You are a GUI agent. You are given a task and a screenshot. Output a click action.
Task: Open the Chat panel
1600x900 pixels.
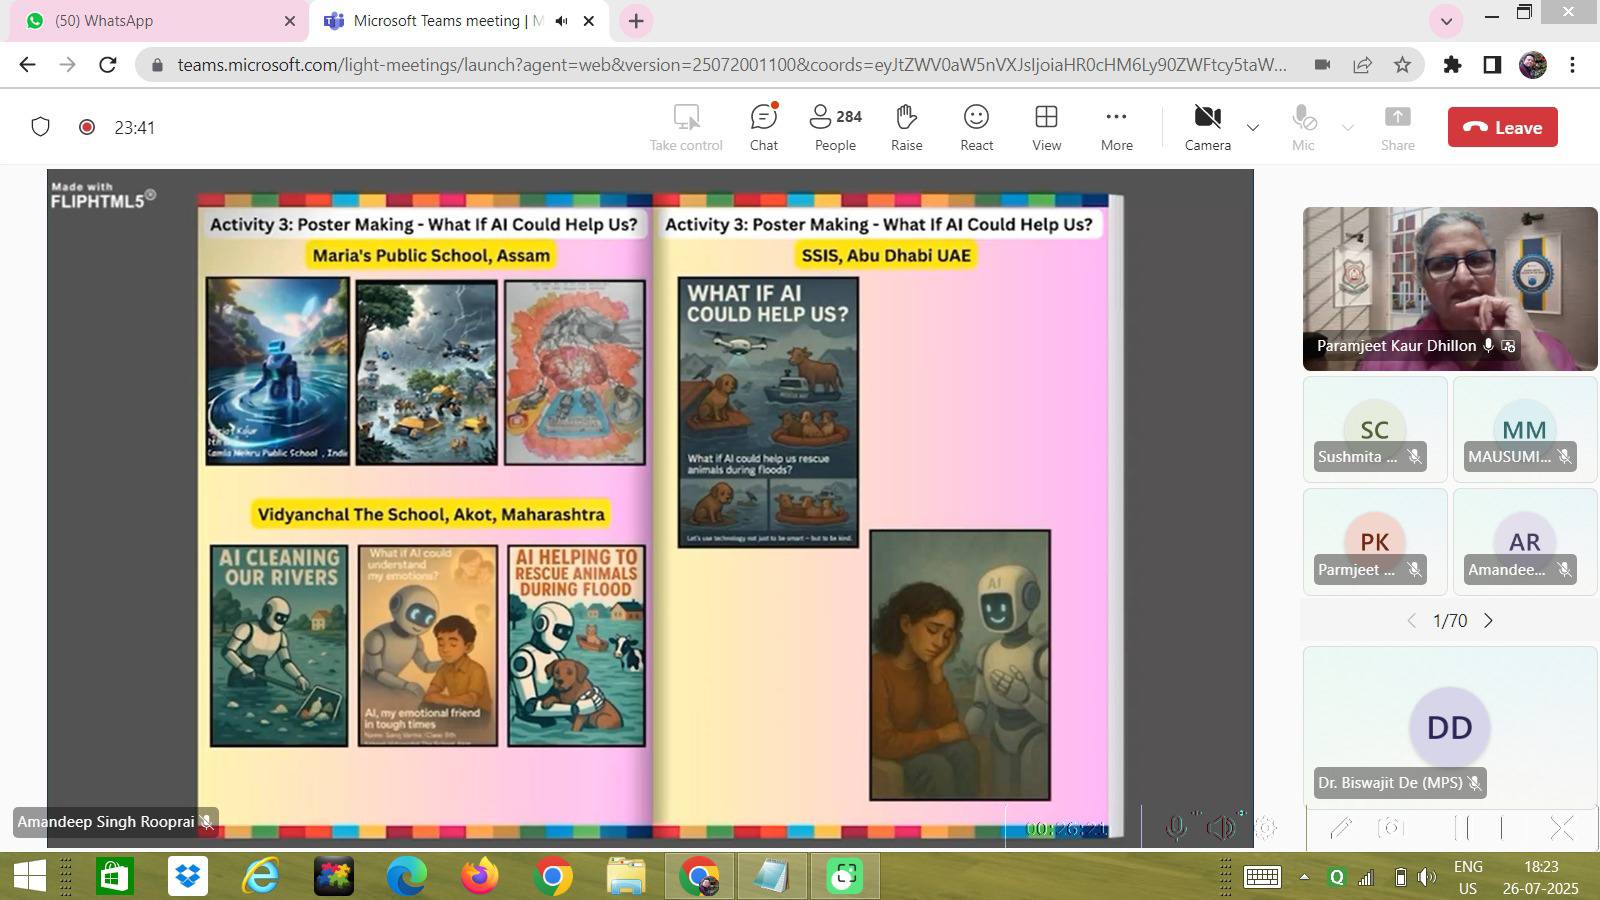[x=764, y=128]
